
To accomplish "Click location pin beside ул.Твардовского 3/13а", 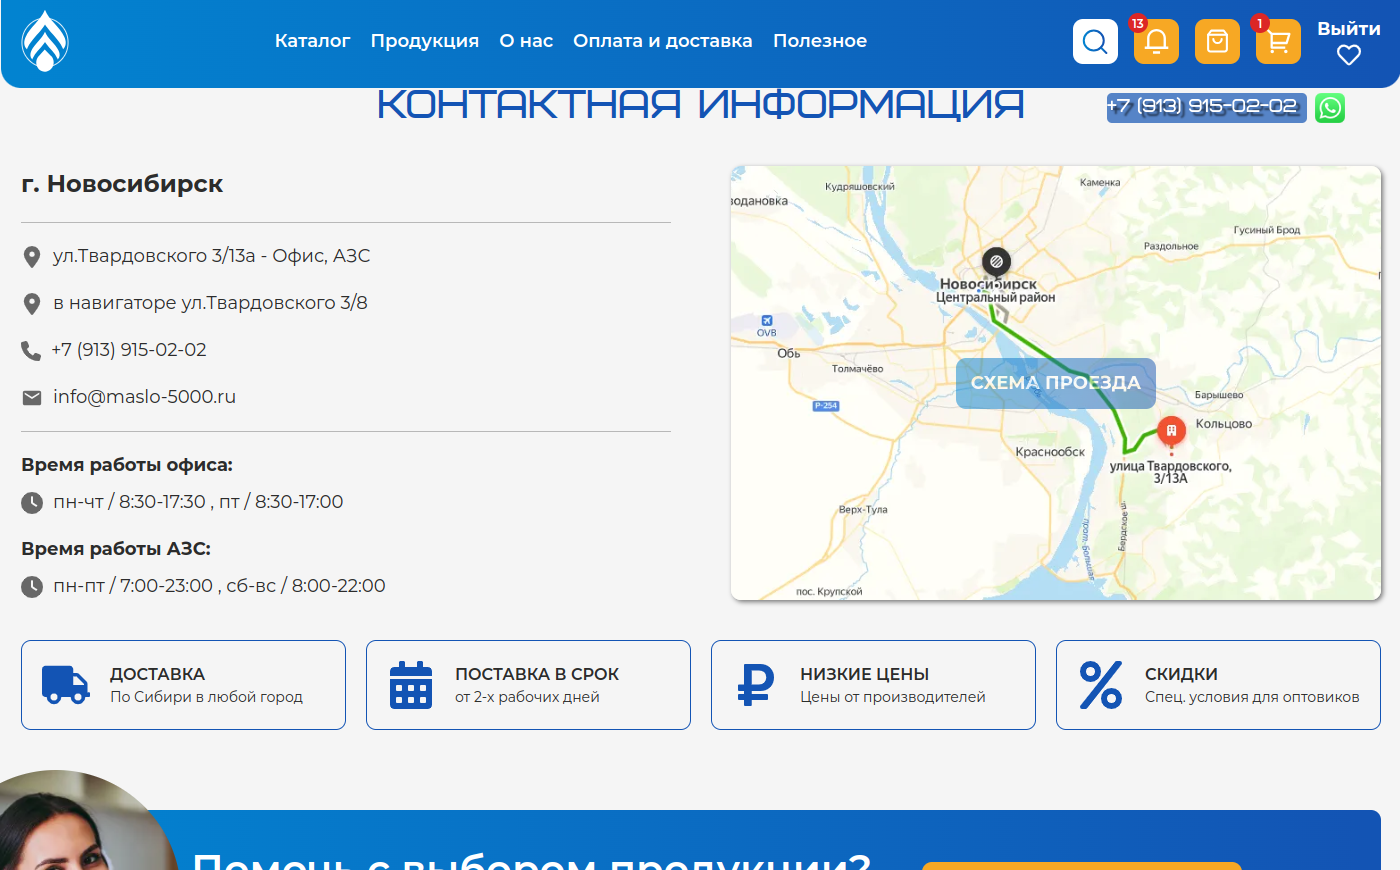I will (32, 257).
